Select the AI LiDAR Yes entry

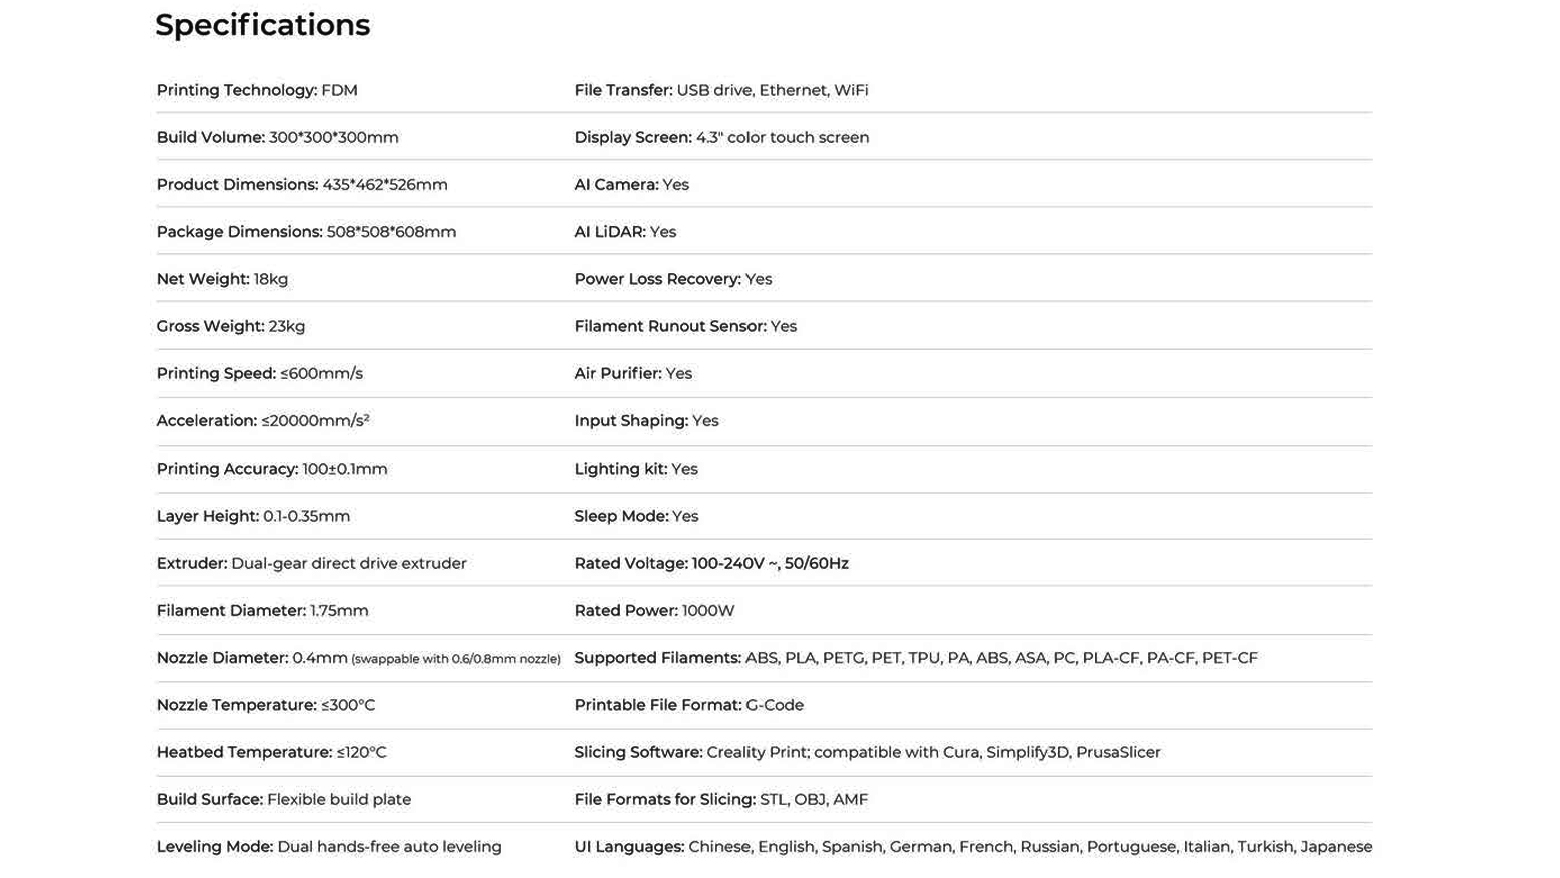625,232
